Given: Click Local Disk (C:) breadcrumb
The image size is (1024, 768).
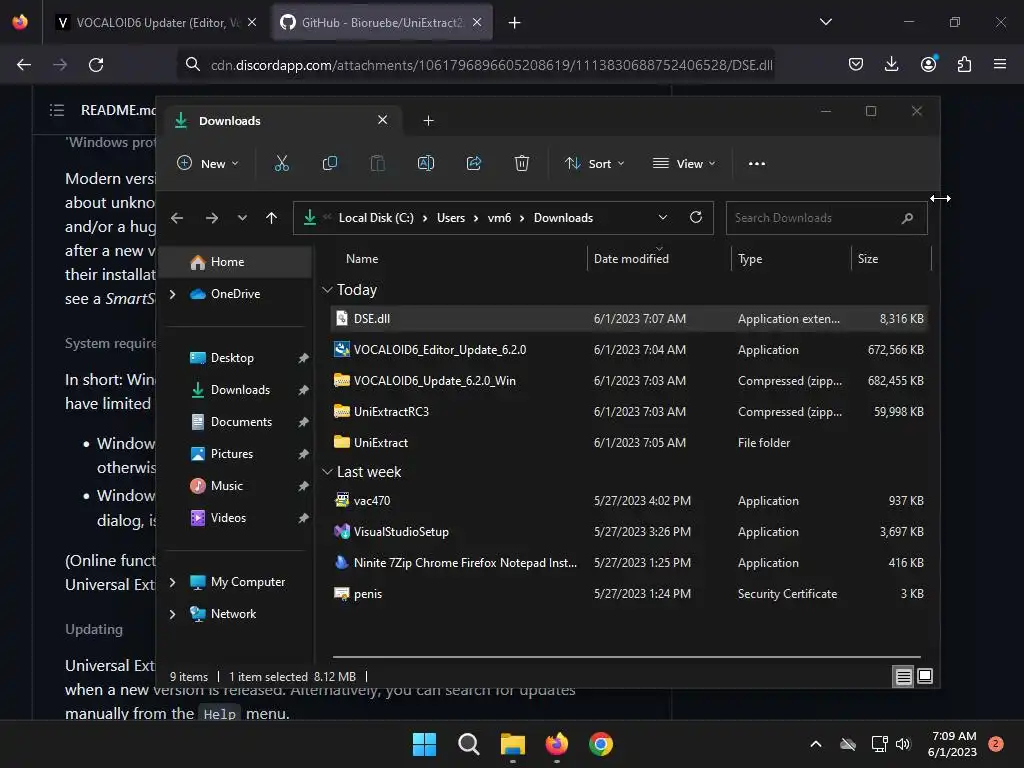Looking at the screenshot, I should [x=376, y=218].
